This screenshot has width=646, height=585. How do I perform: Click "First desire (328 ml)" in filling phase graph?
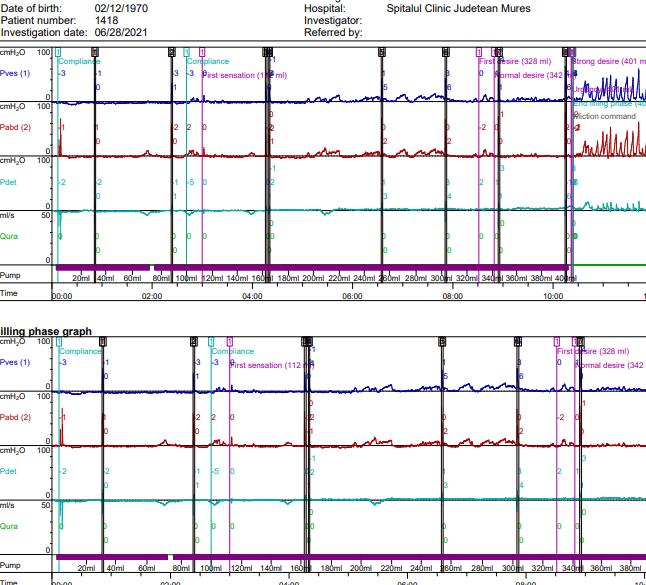pos(593,351)
